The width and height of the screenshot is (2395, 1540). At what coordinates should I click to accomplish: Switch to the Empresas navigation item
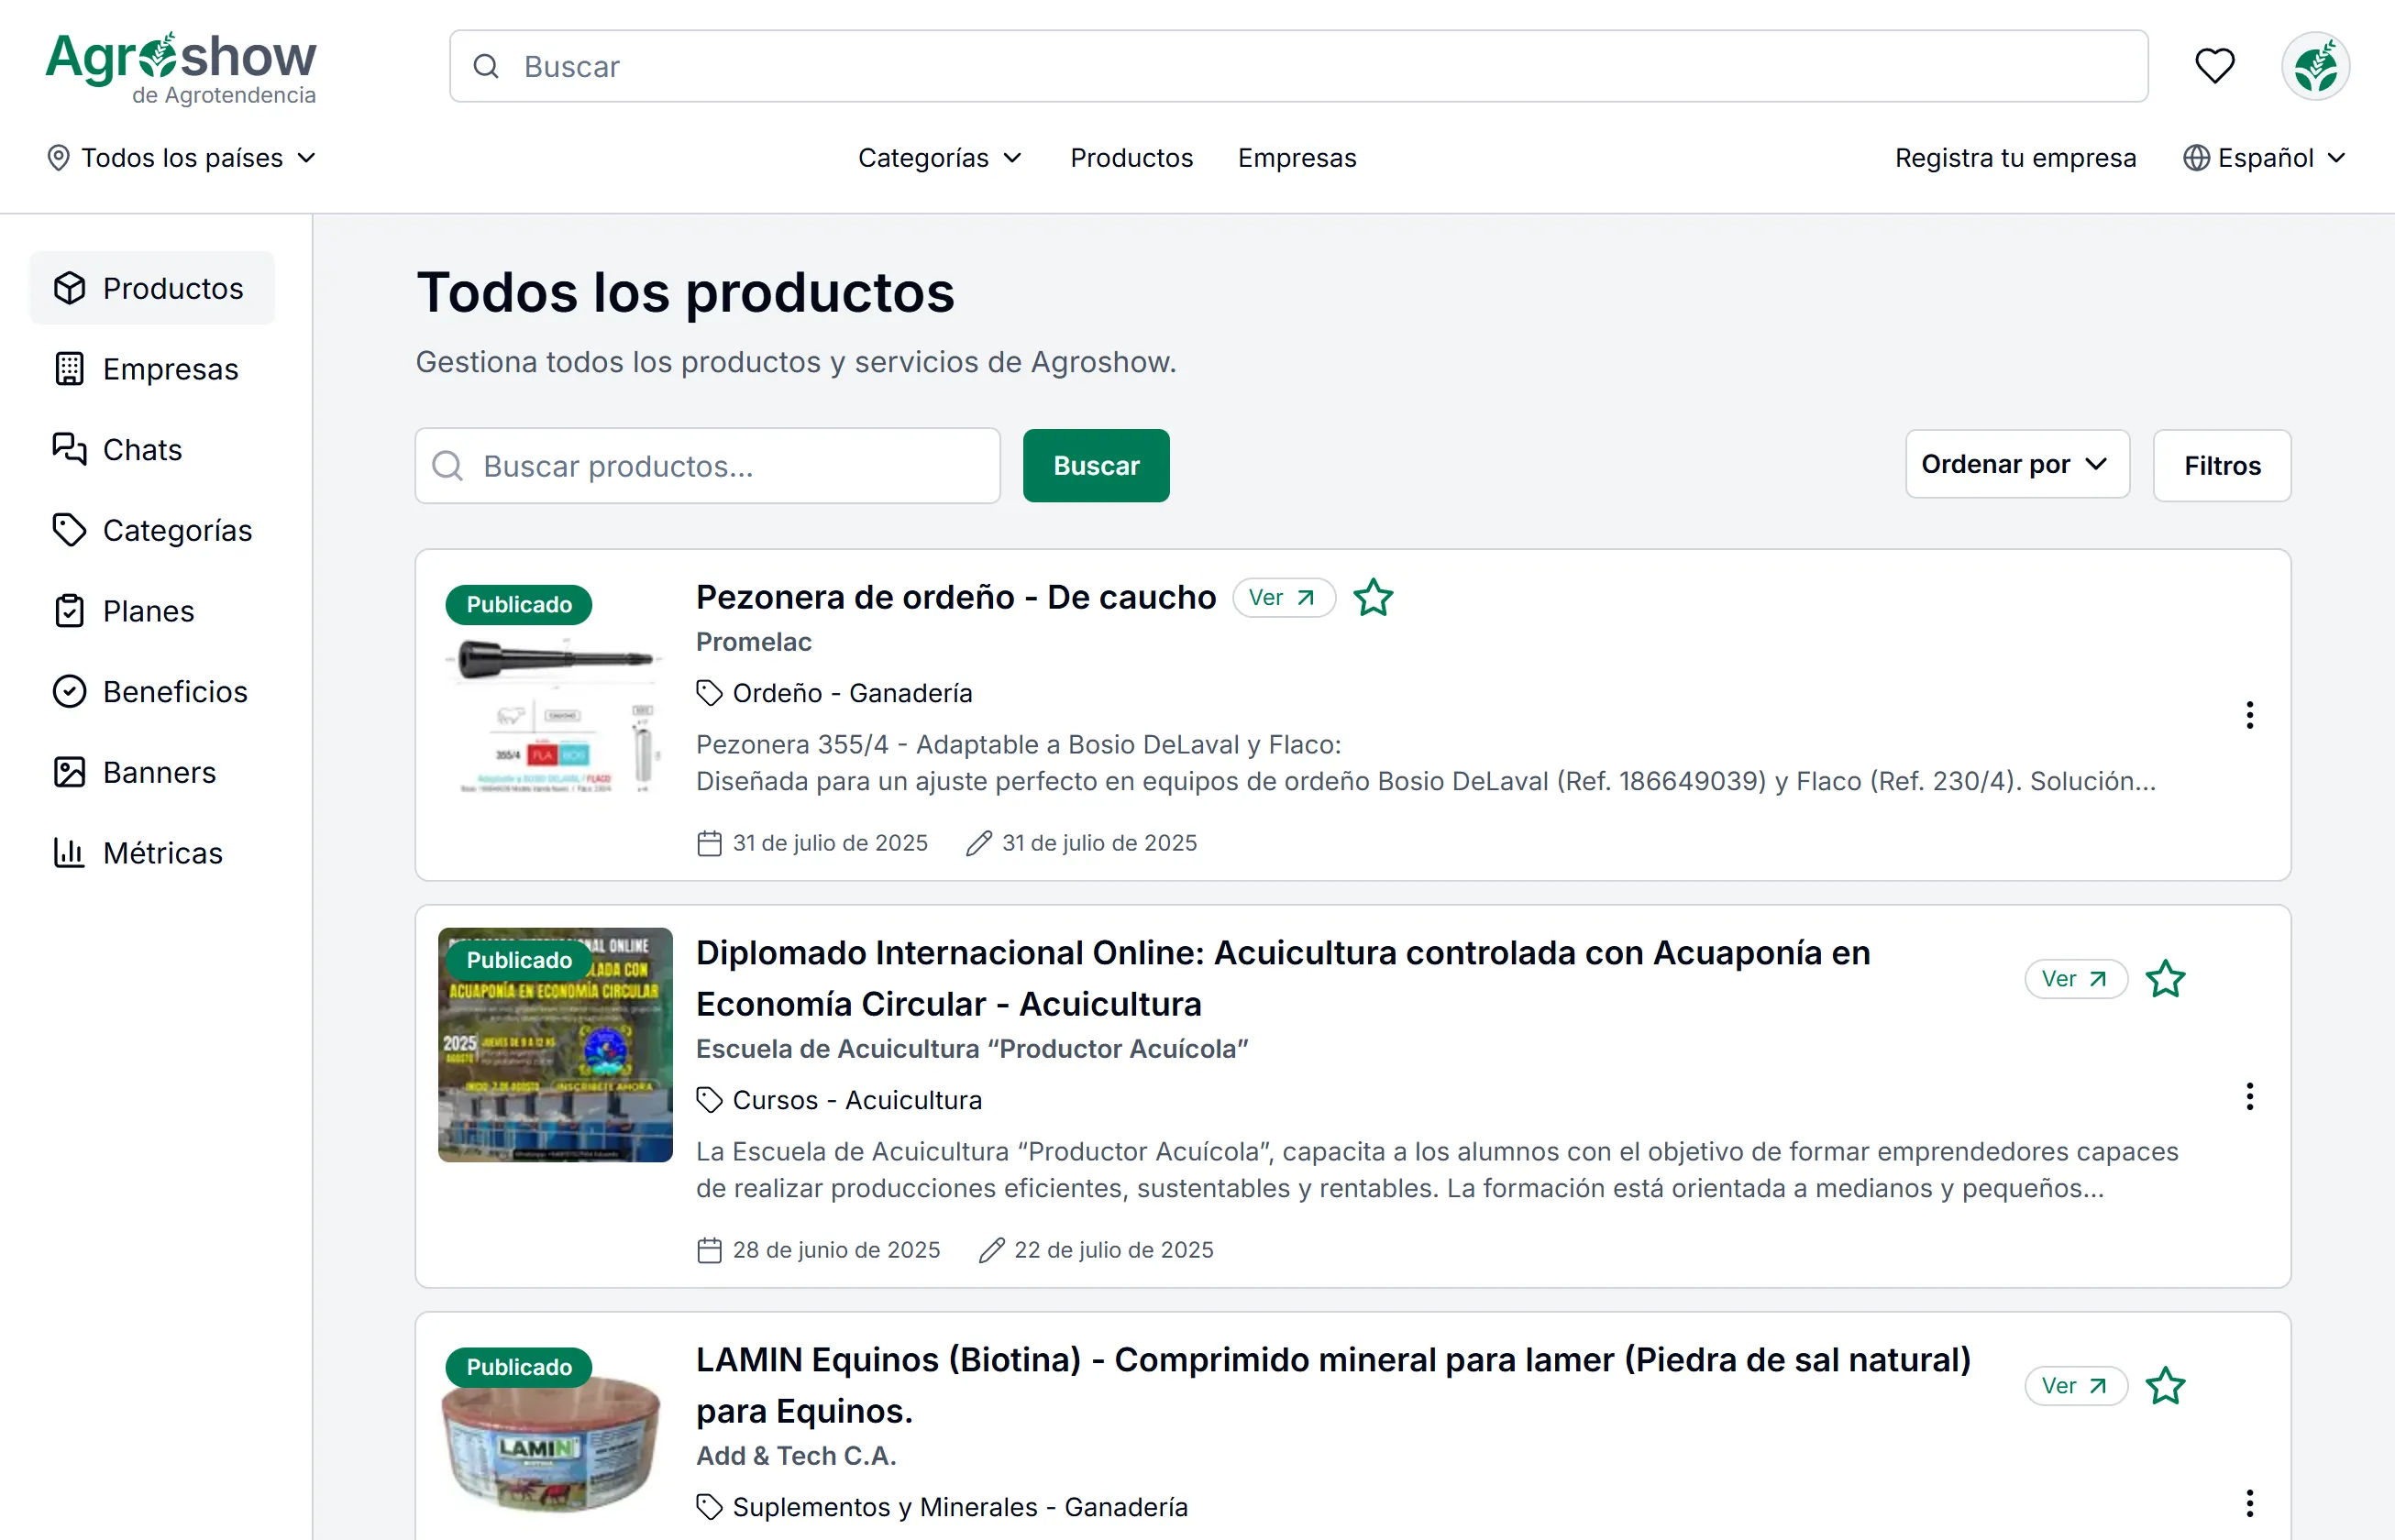click(1296, 157)
